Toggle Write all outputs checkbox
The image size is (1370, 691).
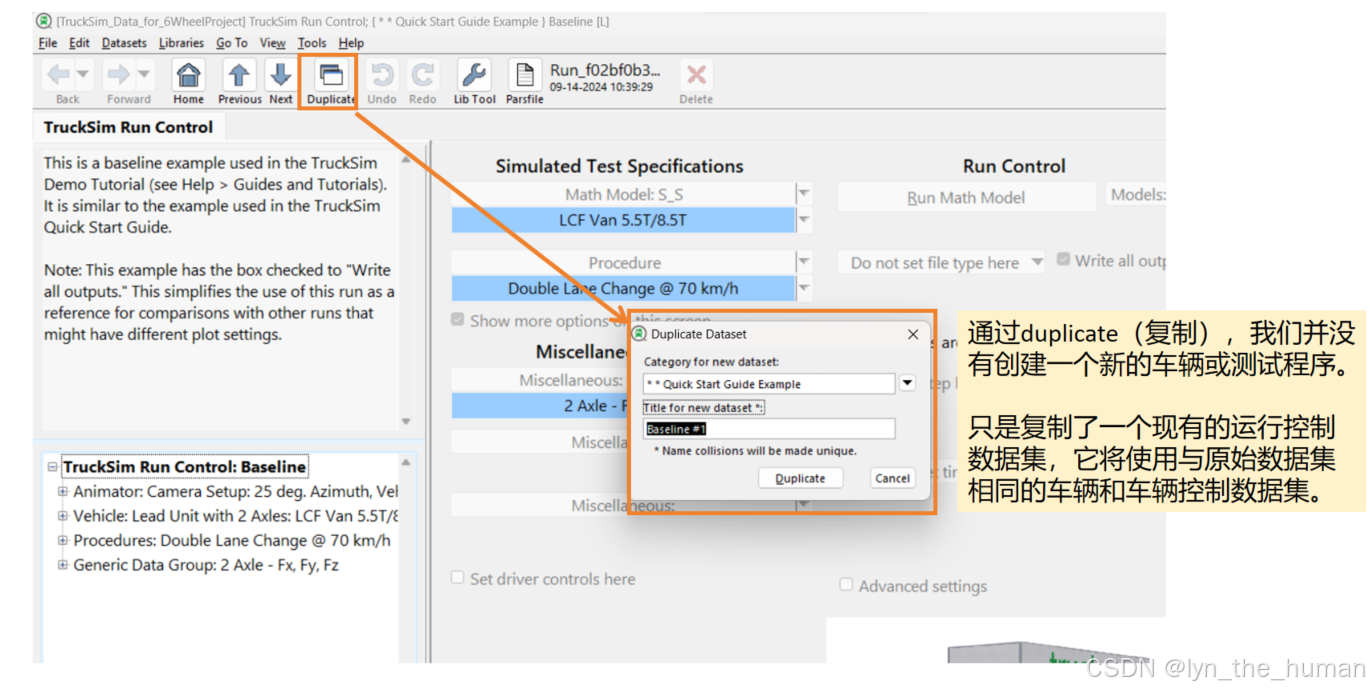pyautogui.click(x=1063, y=260)
